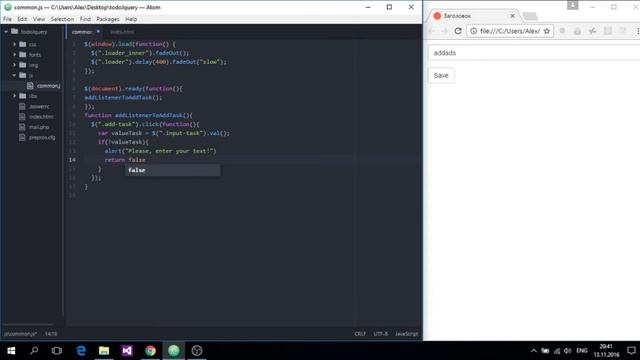Screen dimensions: 640x360
Task: Open the Chrome three-dot menu
Action: click(638, 31)
